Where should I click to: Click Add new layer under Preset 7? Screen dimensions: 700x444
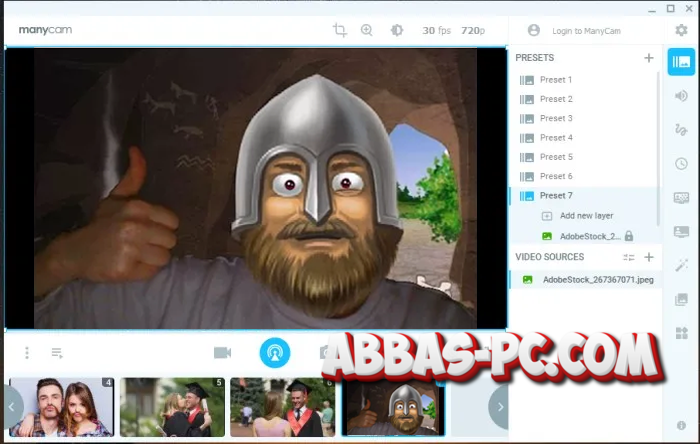pos(586,215)
